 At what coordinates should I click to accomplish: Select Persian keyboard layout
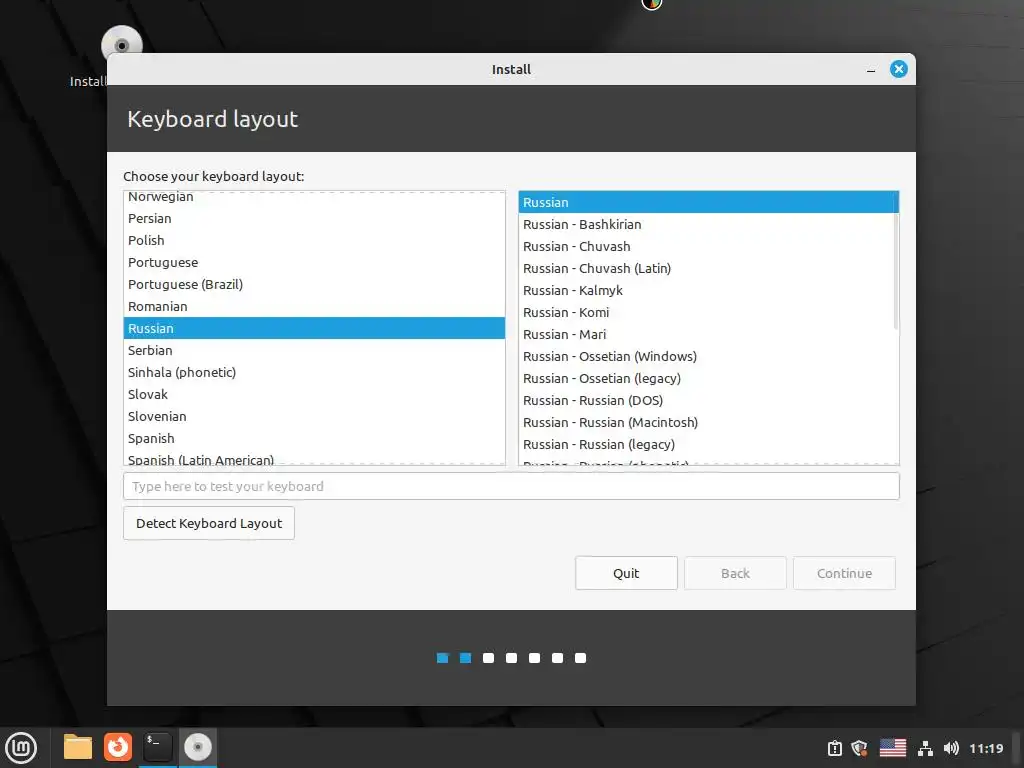pyautogui.click(x=314, y=218)
